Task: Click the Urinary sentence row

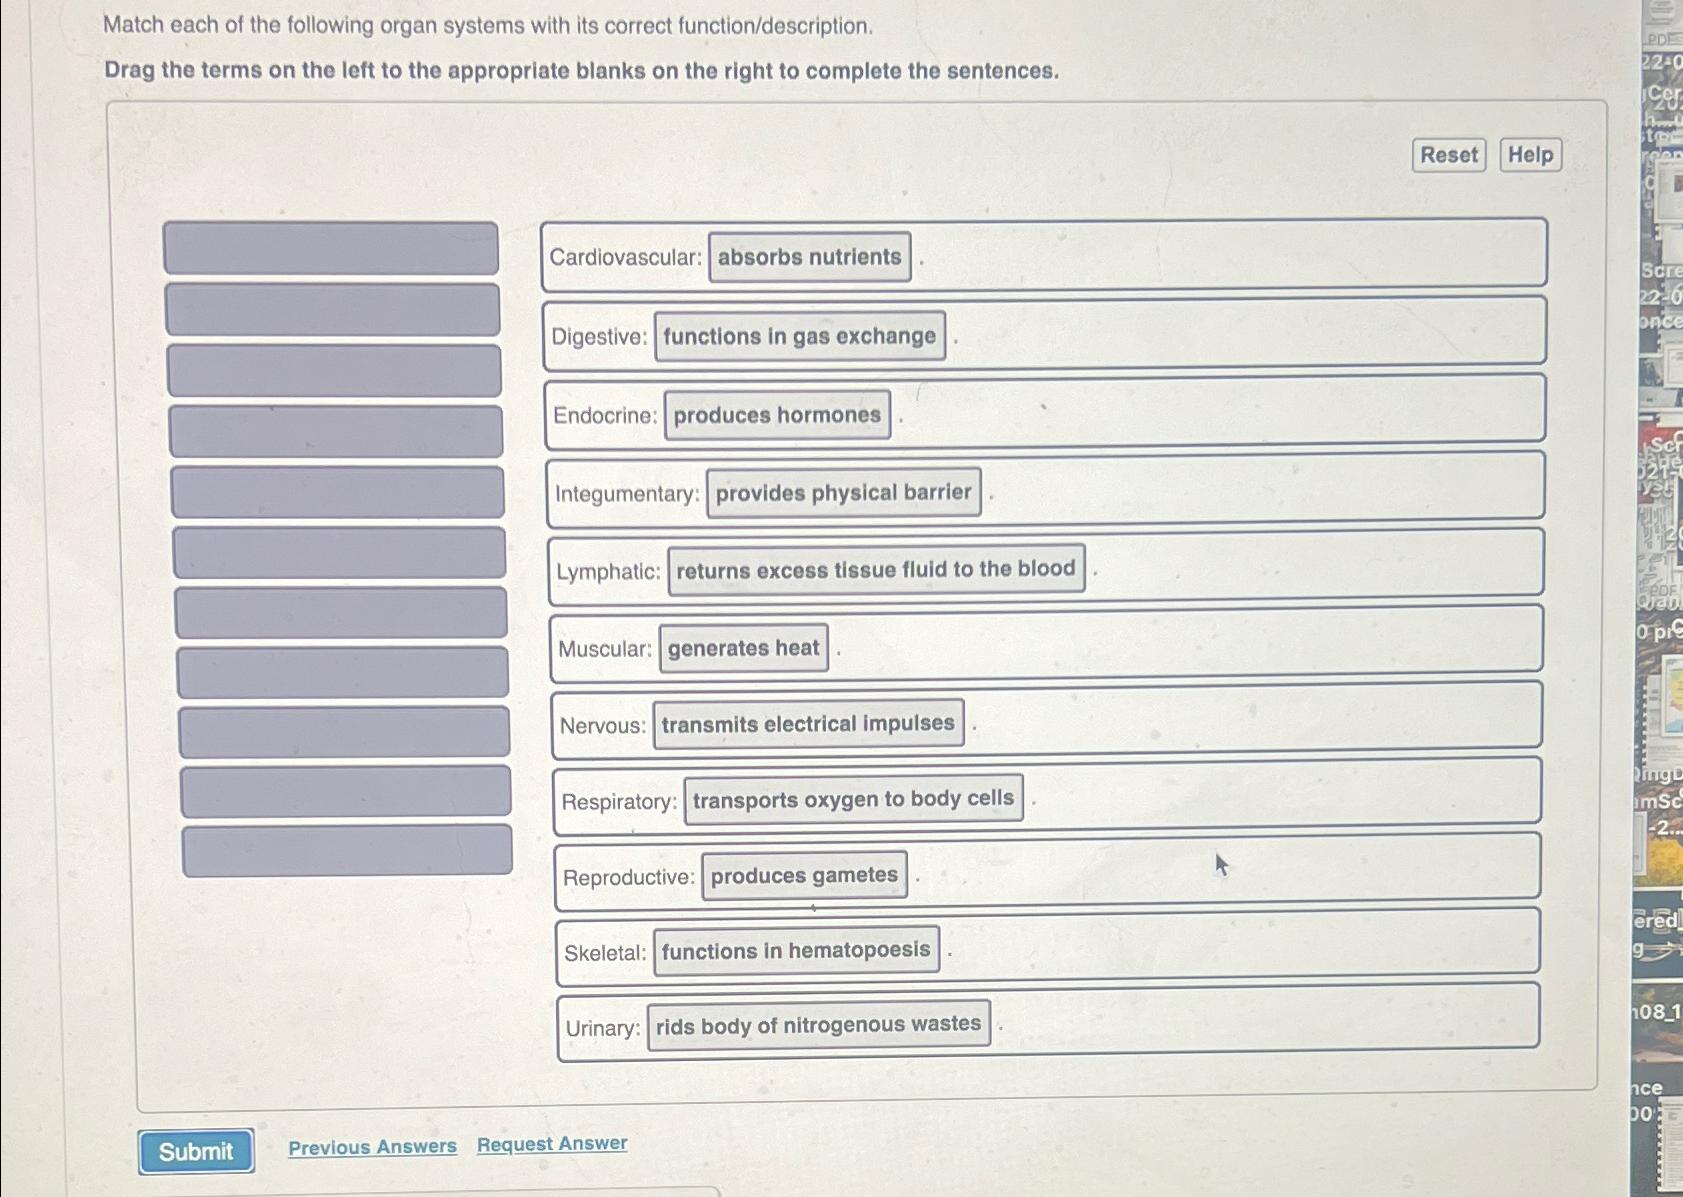Action: pos(1048,1023)
